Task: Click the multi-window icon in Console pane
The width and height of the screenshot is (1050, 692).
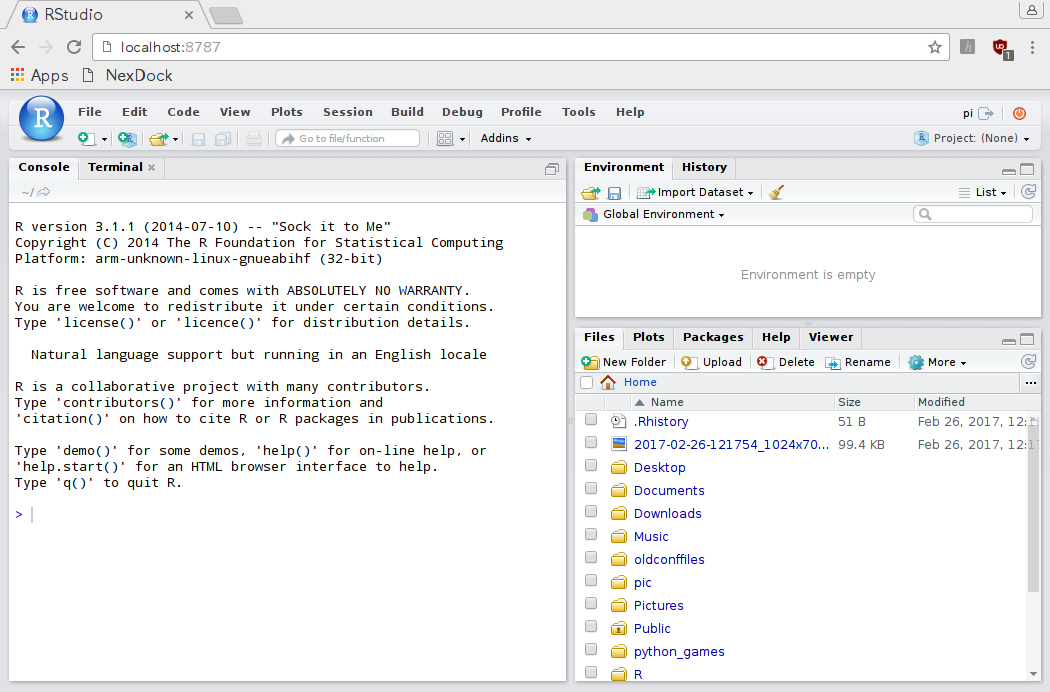Action: pyautogui.click(x=552, y=169)
